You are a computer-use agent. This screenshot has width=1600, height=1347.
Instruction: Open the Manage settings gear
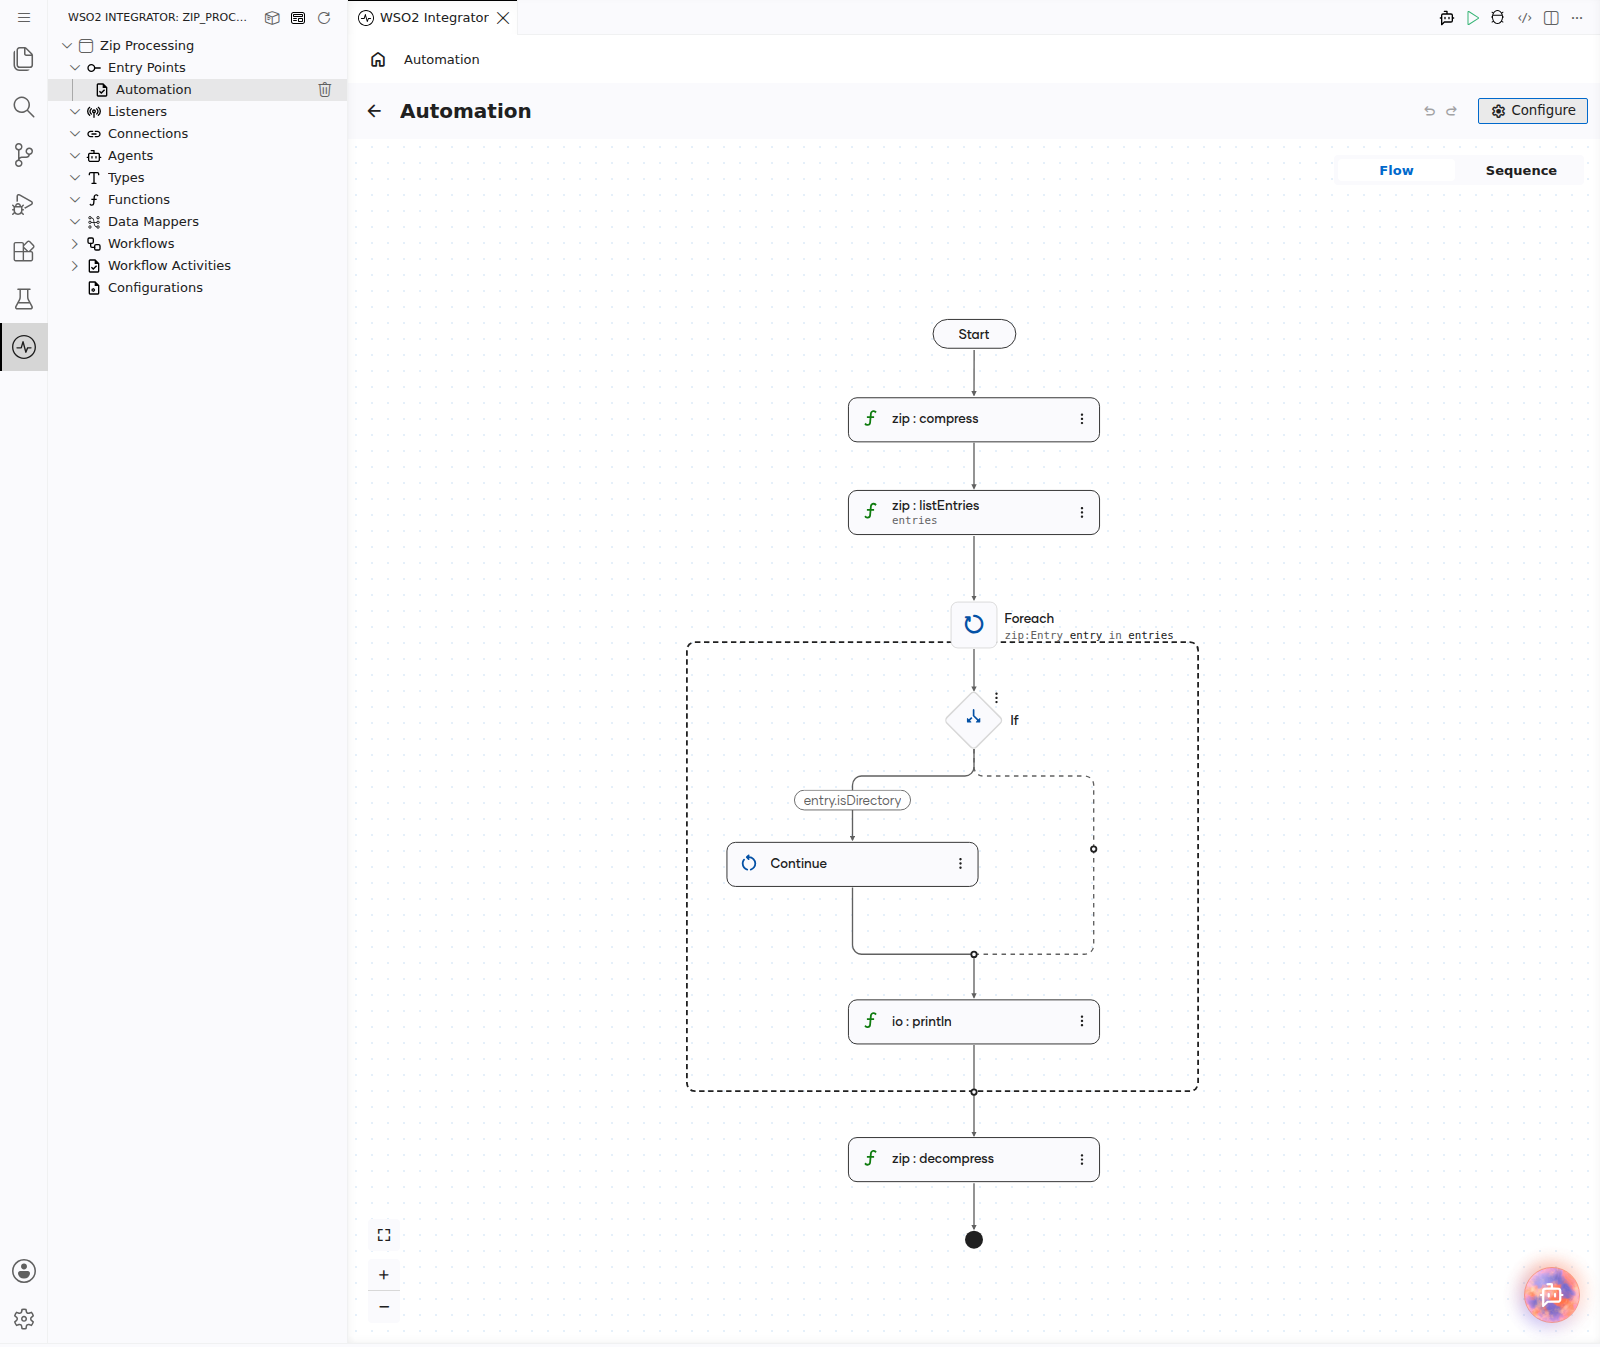click(24, 1319)
